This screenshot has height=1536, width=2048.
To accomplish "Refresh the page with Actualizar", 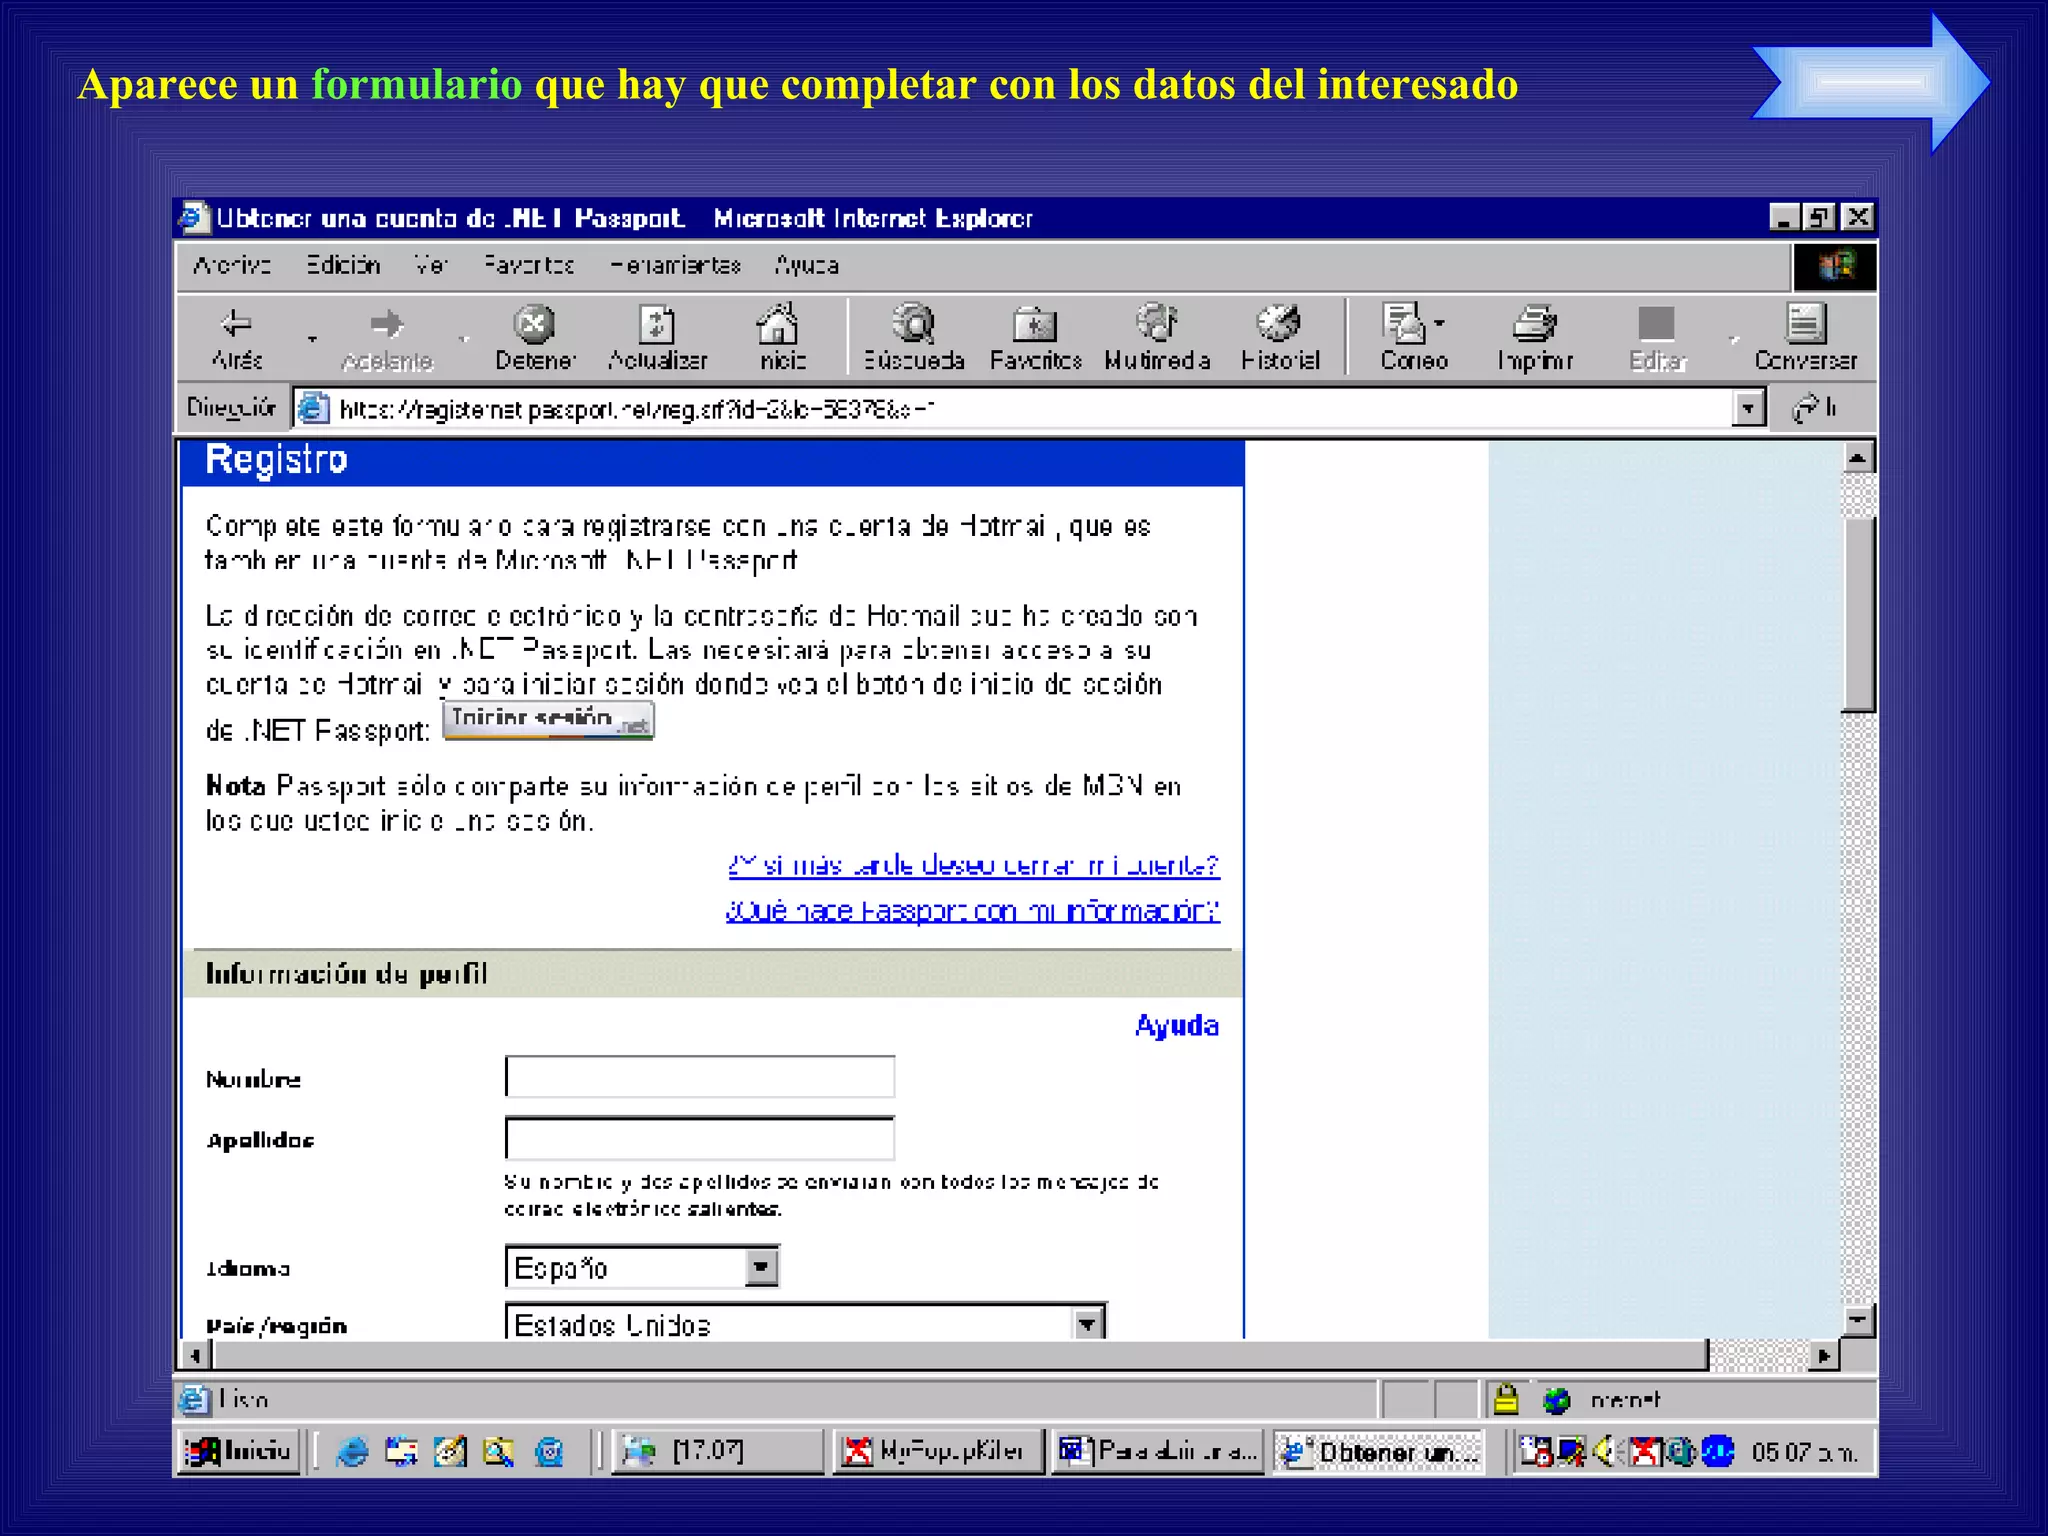I will pos(657,338).
